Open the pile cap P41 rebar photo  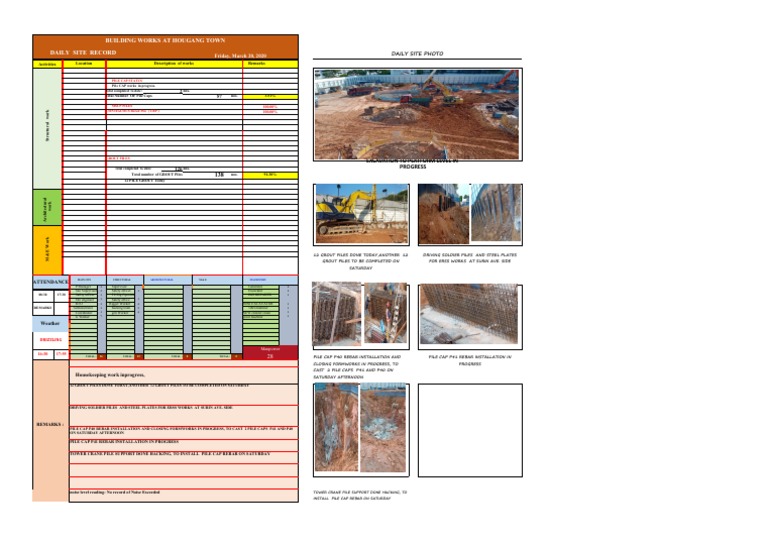[x=470, y=316]
